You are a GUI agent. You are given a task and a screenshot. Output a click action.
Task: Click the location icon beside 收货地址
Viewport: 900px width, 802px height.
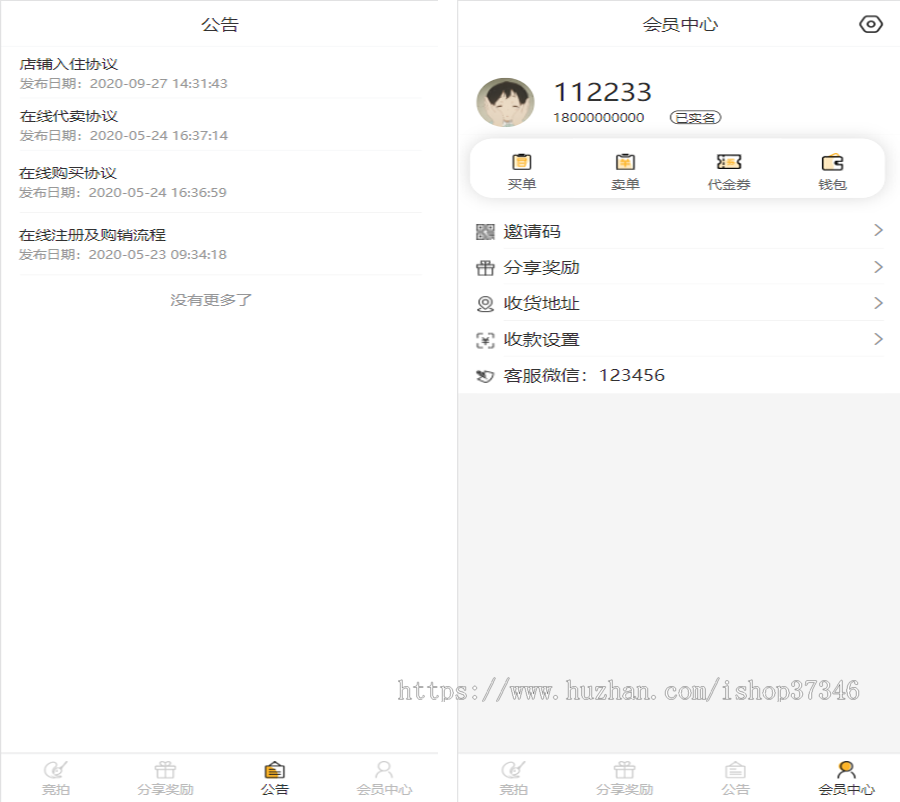tap(485, 304)
